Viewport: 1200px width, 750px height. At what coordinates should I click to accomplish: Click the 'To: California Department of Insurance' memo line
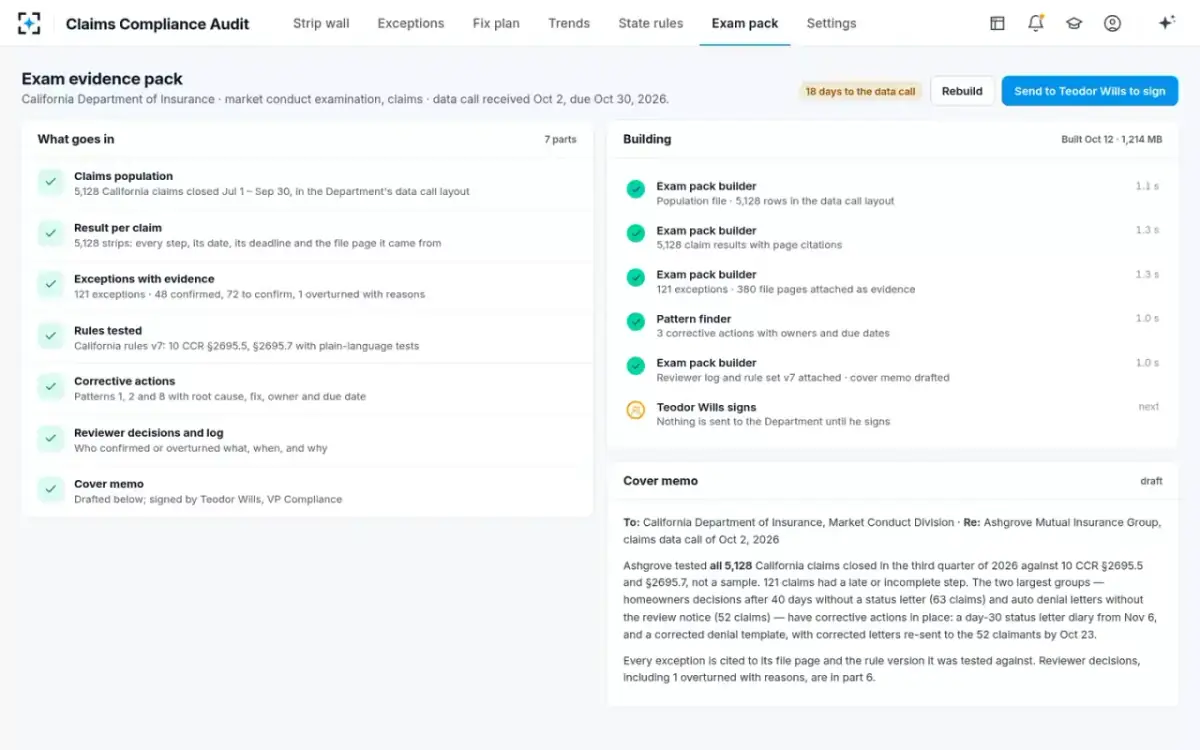coord(892,531)
